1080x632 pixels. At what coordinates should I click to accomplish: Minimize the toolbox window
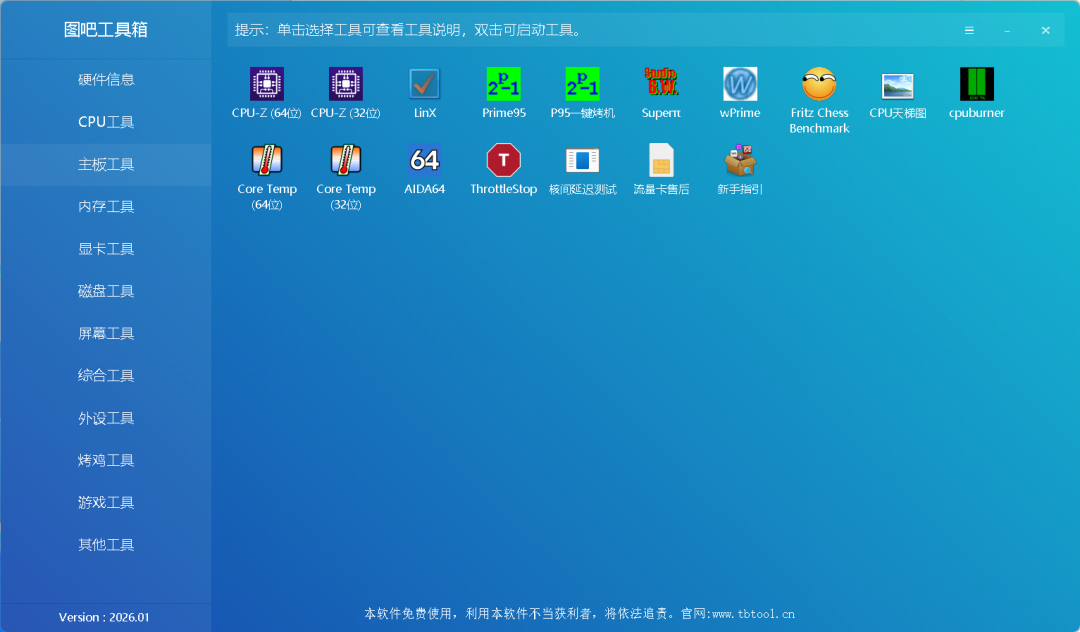[x=1007, y=30]
